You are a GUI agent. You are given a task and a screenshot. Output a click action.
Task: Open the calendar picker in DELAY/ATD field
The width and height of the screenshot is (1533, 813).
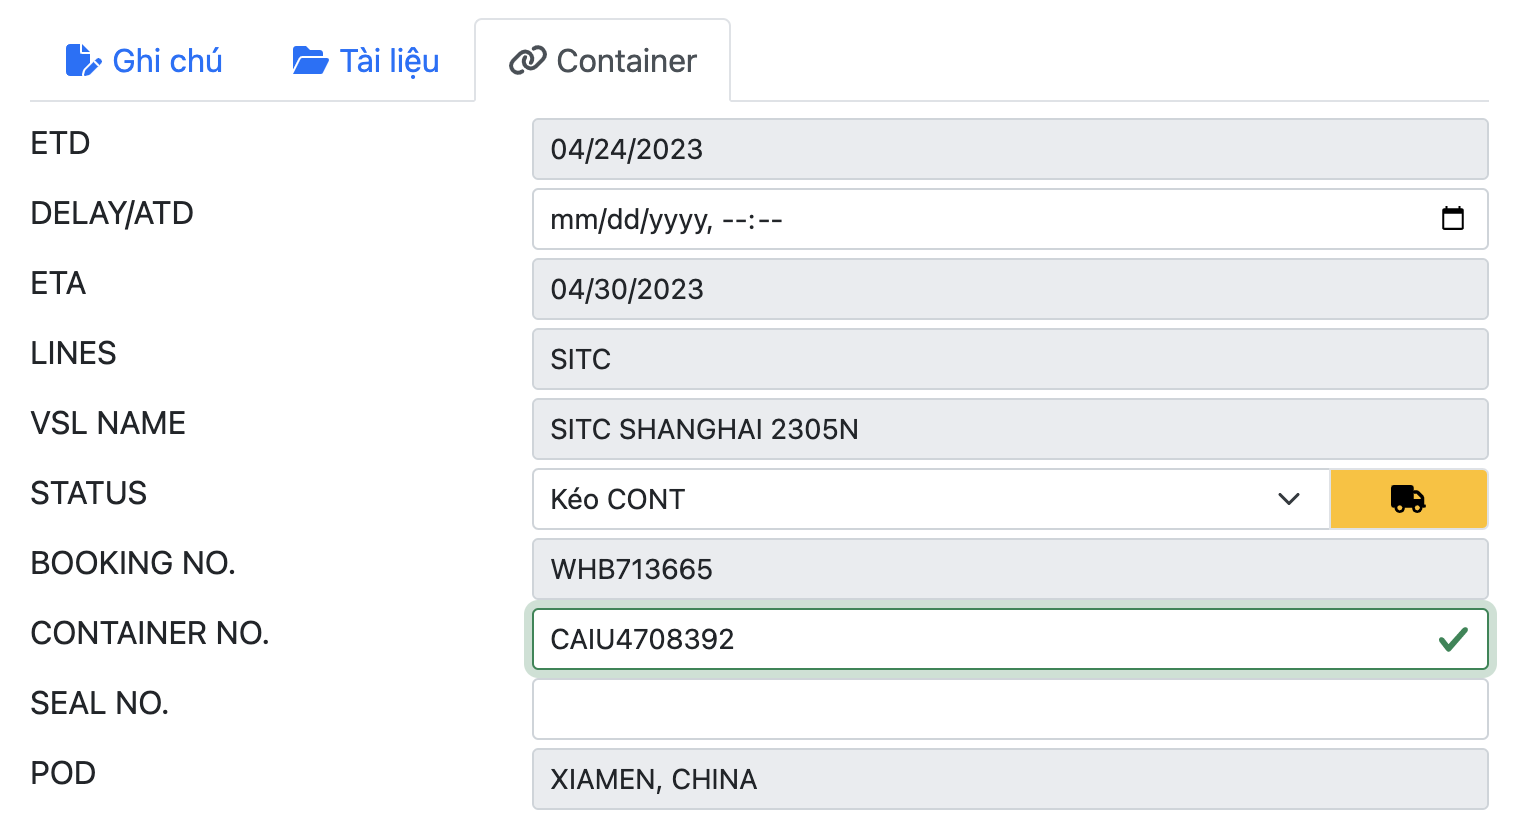point(1452,218)
